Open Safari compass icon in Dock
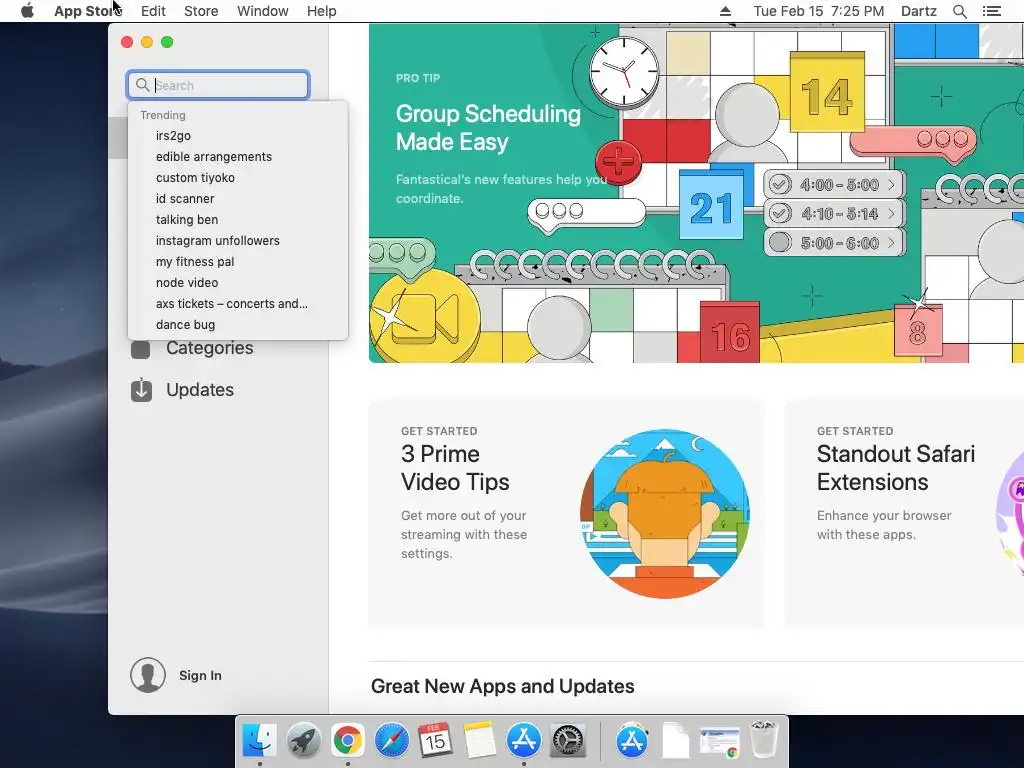This screenshot has height=768, width=1024. pos(391,741)
